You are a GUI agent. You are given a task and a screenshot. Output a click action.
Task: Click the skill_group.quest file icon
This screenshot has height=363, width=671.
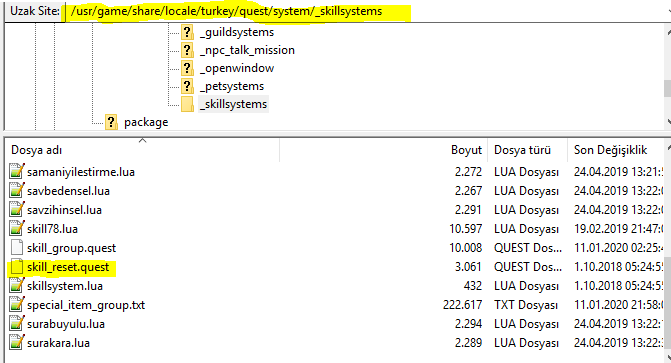17,247
